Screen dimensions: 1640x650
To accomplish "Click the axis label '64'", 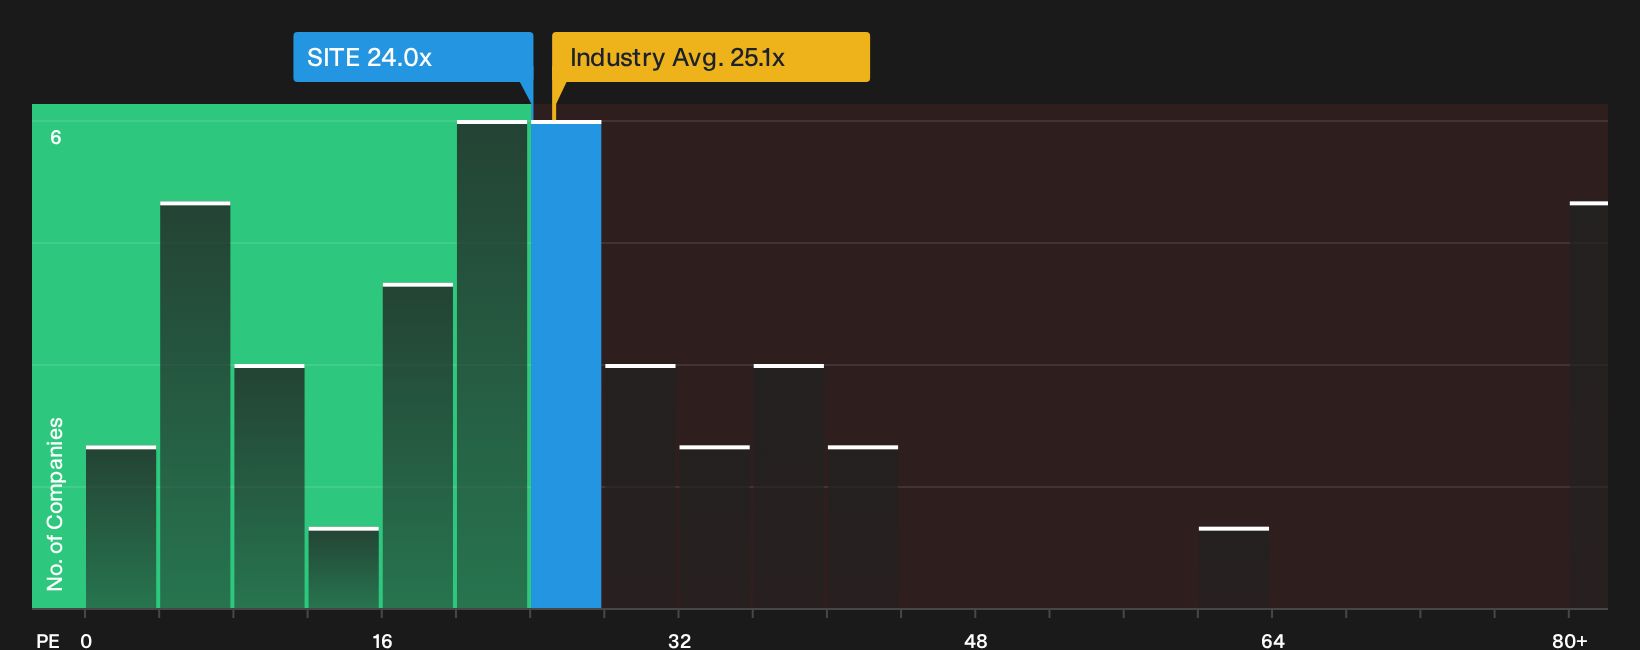I will (x=1273, y=640).
